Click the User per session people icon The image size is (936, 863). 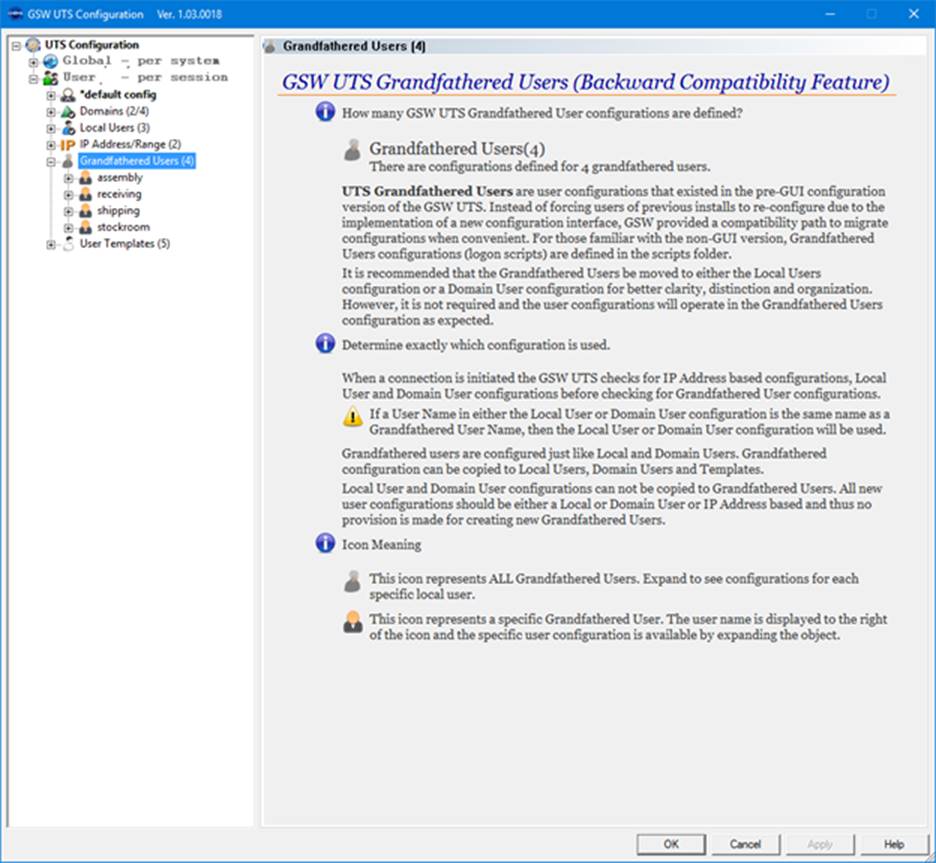(51, 78)
